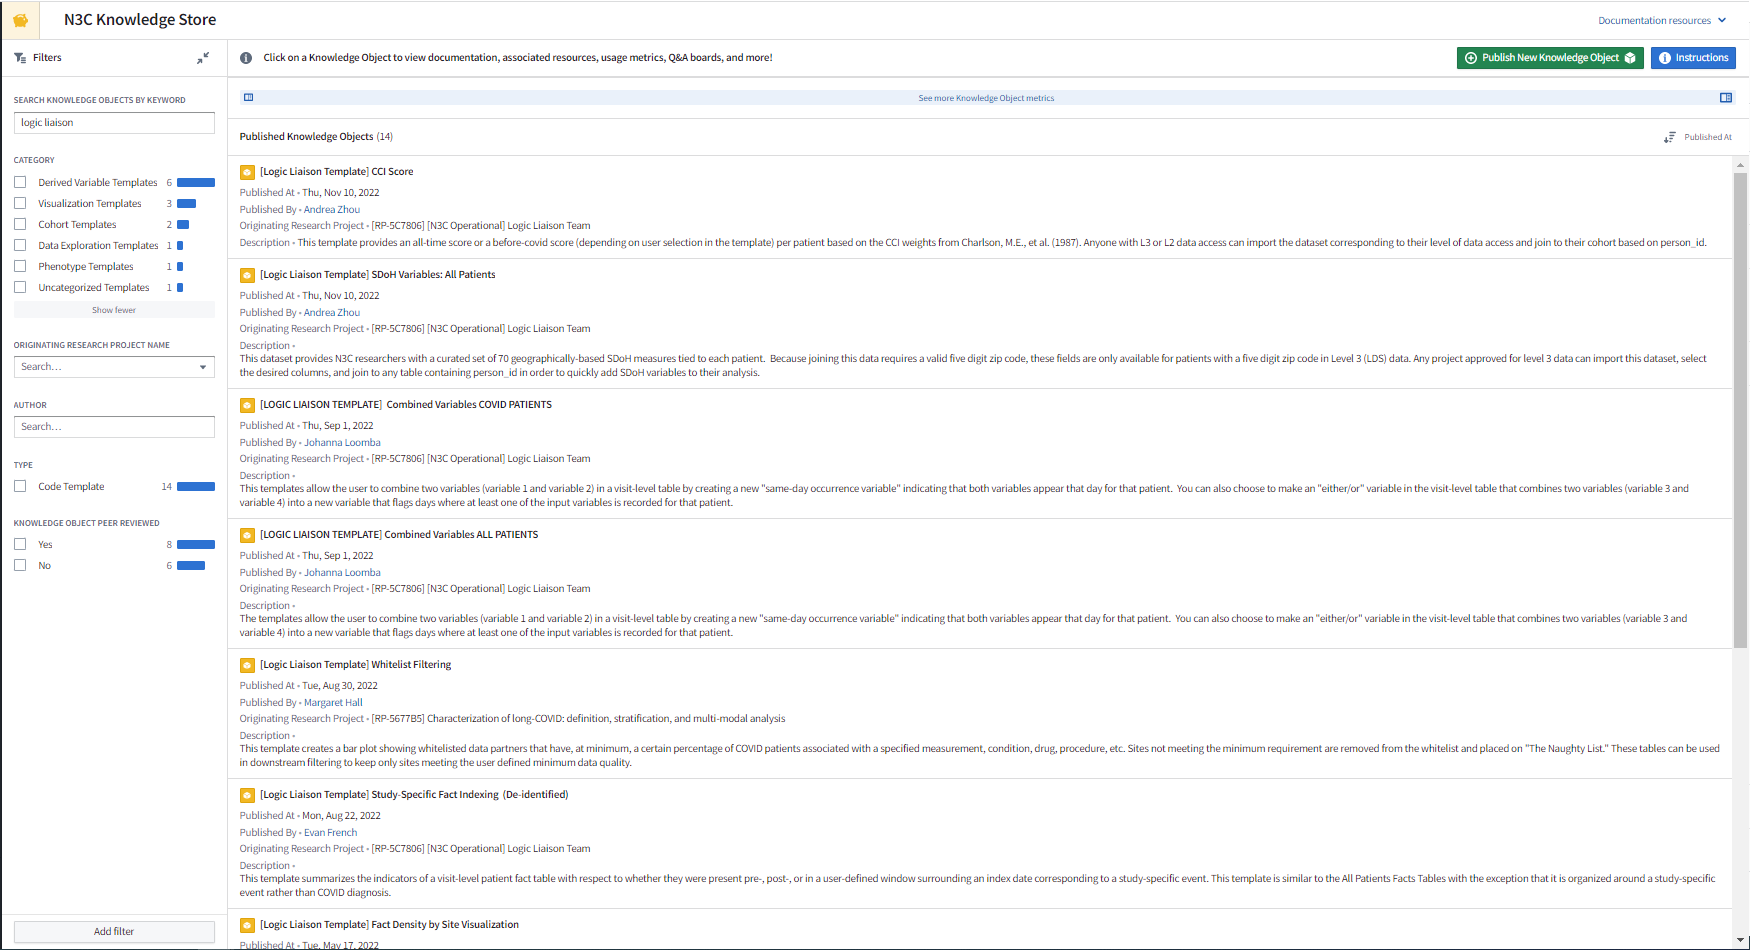Click the sort icon next to Published At
Image resolution: width=1750 pixels, height=950 pixels.
click(1669, 137)
